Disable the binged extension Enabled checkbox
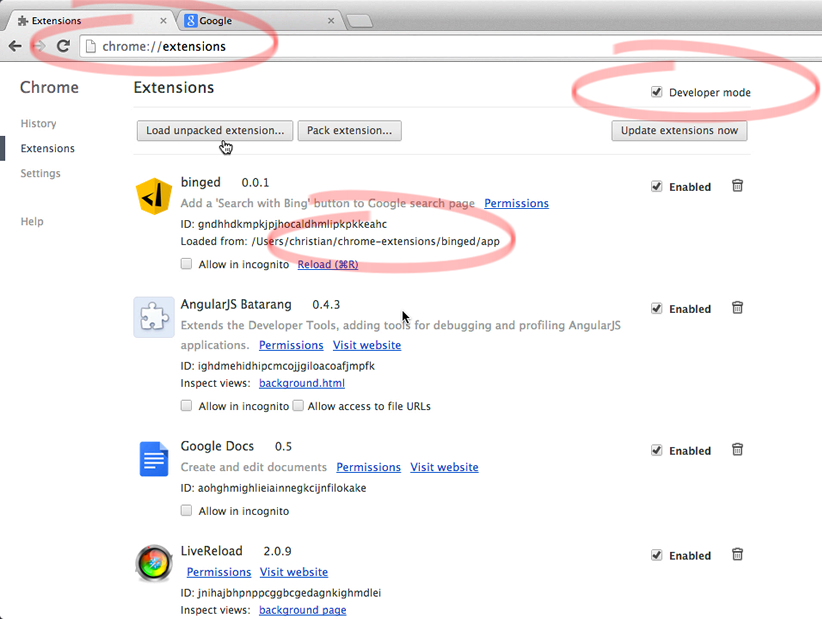The height and width of the screenshot is (619, 822). click(x=656, y=186)
